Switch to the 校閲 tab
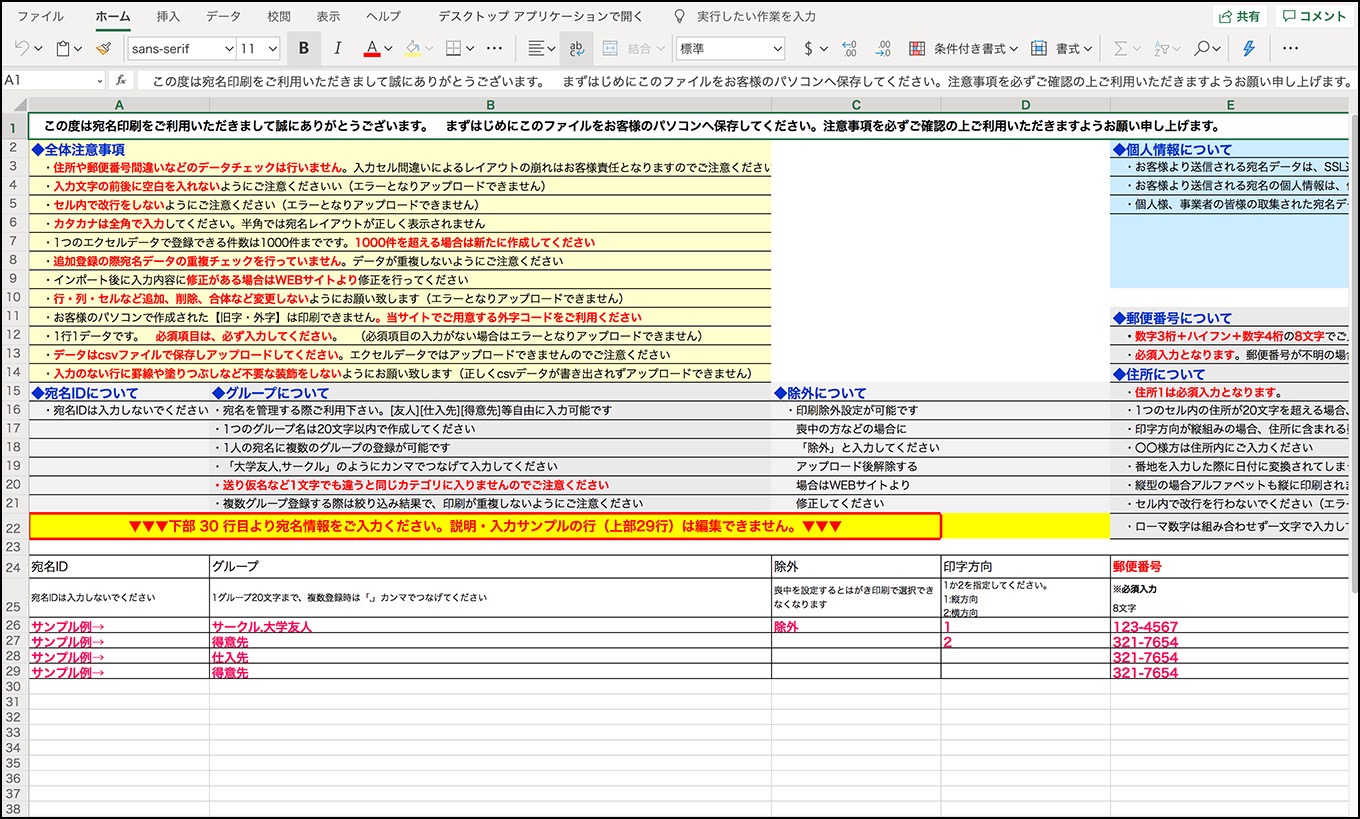This screenshot has height=819, width=1360. click(279, 16)
